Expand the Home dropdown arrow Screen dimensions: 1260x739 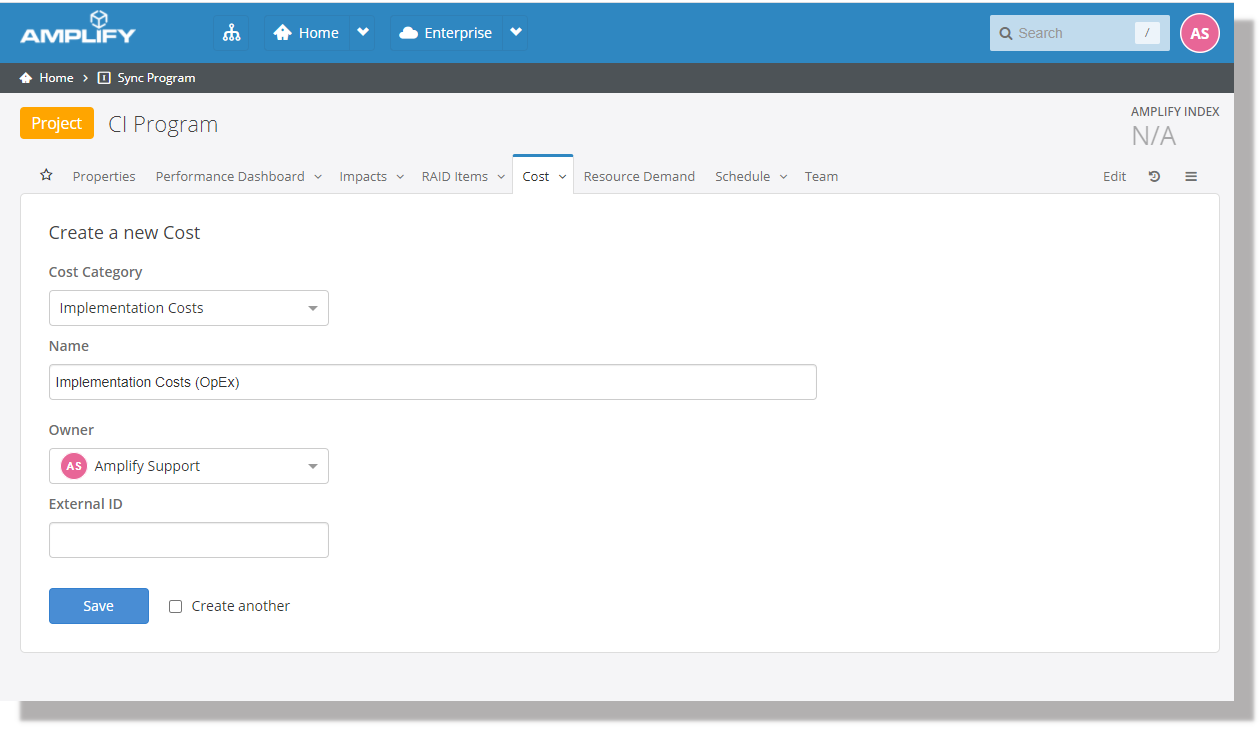[363, 33]
